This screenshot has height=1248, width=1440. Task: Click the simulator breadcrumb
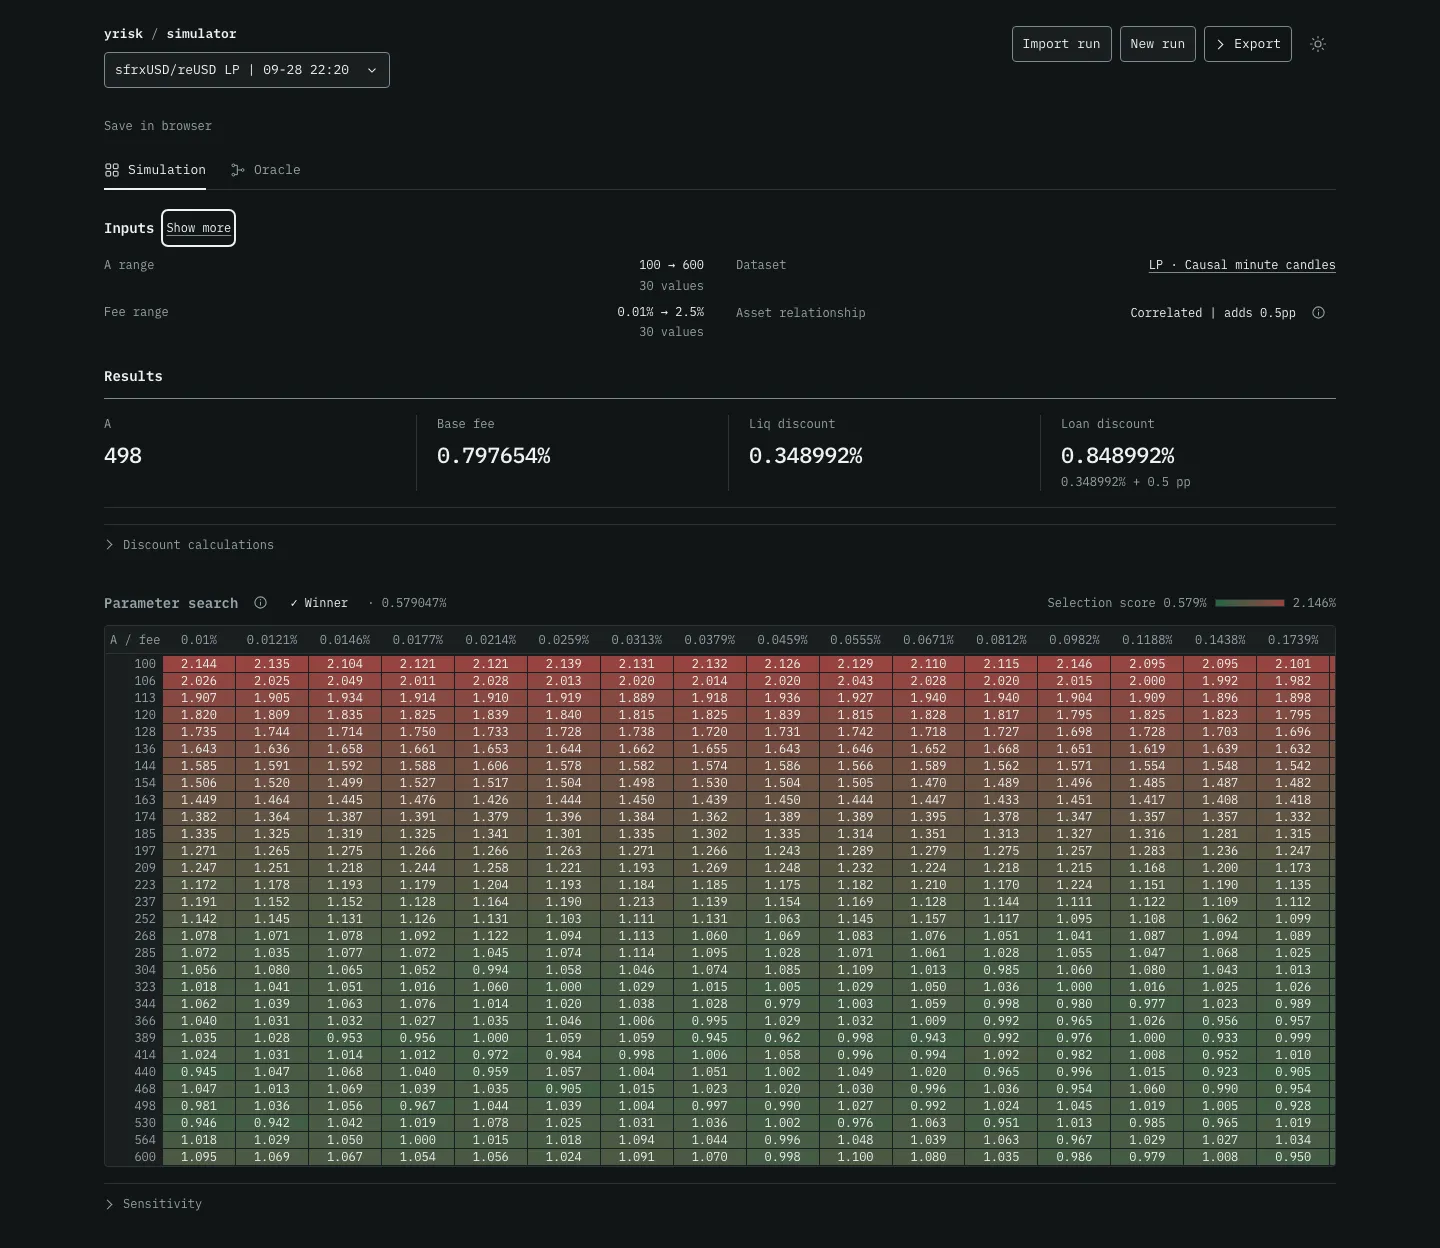(201, 34)
